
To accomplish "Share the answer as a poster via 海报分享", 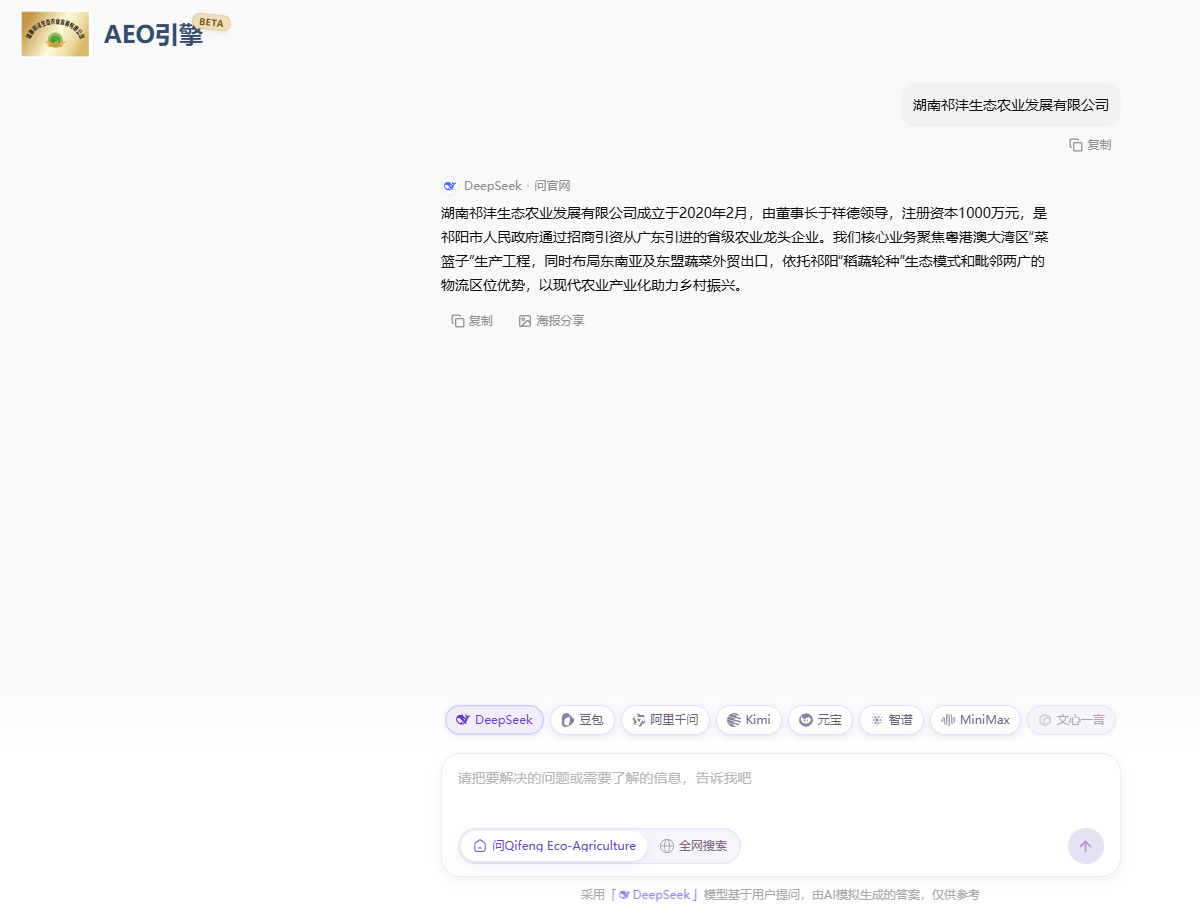I will 551,321.
